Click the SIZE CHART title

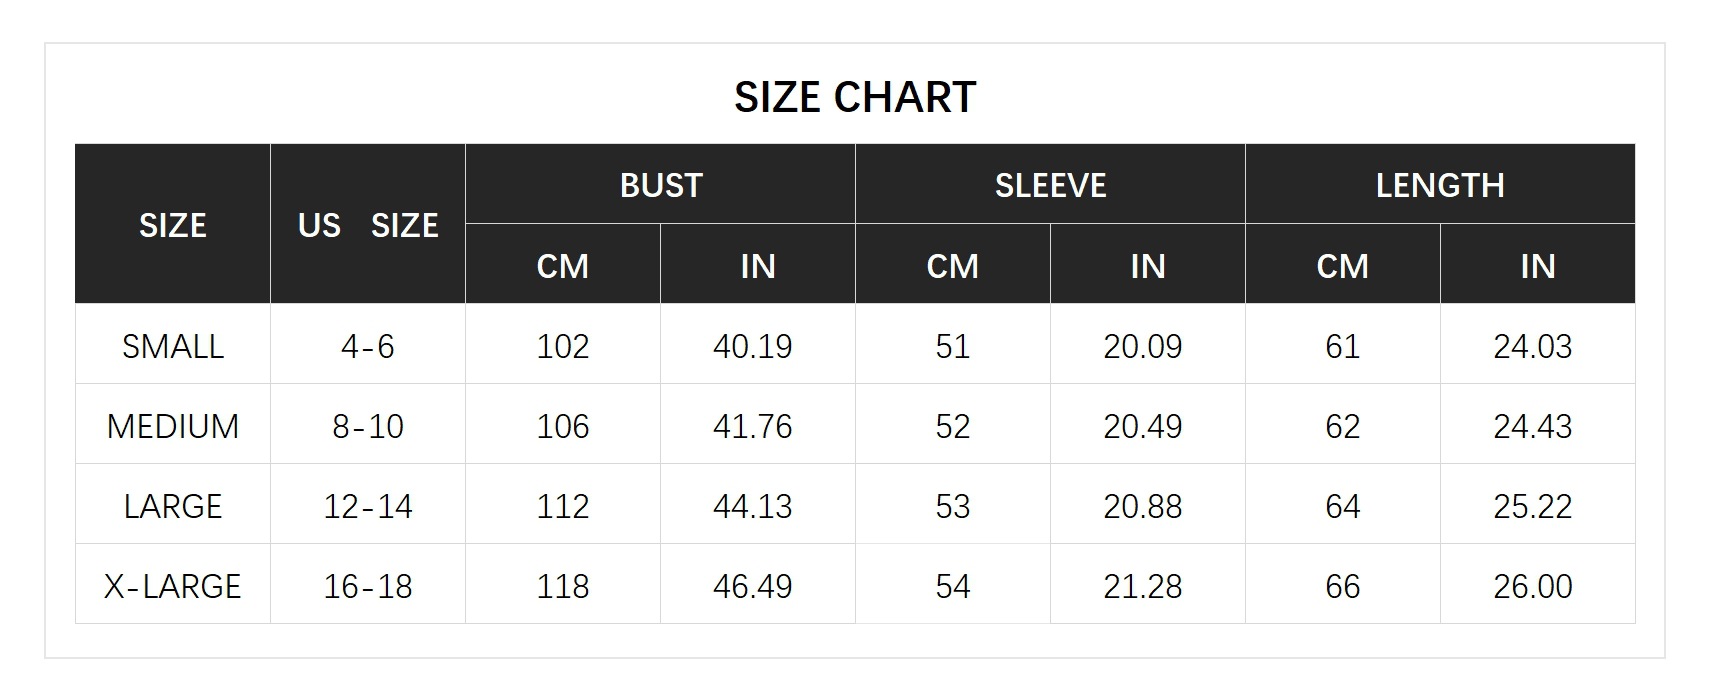(x=855, y=97)
